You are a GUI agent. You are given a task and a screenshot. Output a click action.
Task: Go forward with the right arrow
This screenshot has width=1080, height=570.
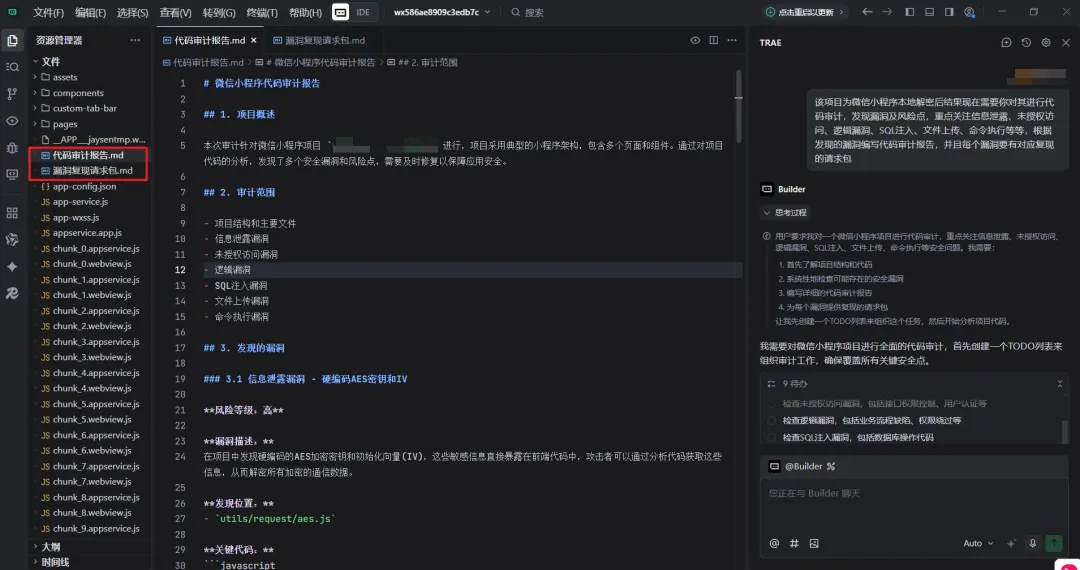(x=887, y=12)
